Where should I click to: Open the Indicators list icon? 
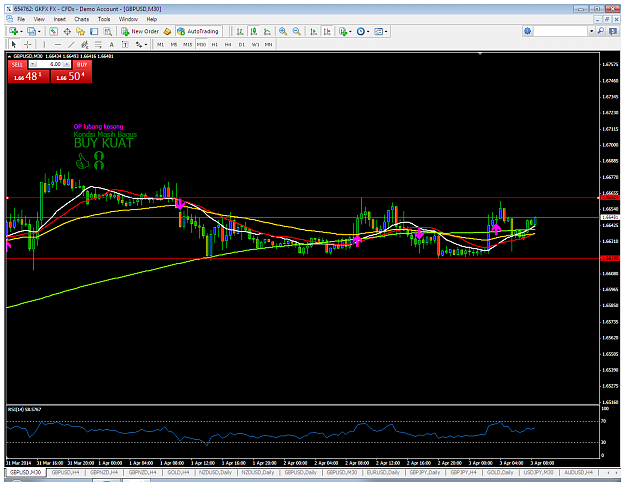coord(343,31)
